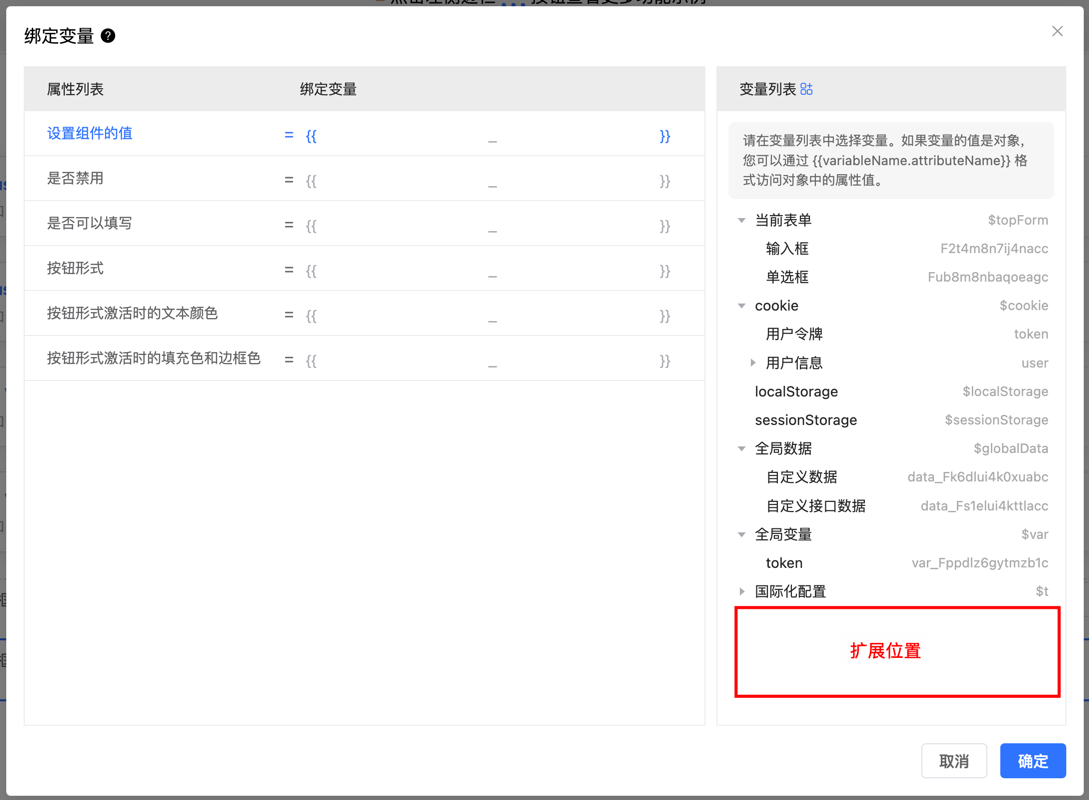Collapse the 全局数据 tree node
The image size is (1089, 800).
742,449
